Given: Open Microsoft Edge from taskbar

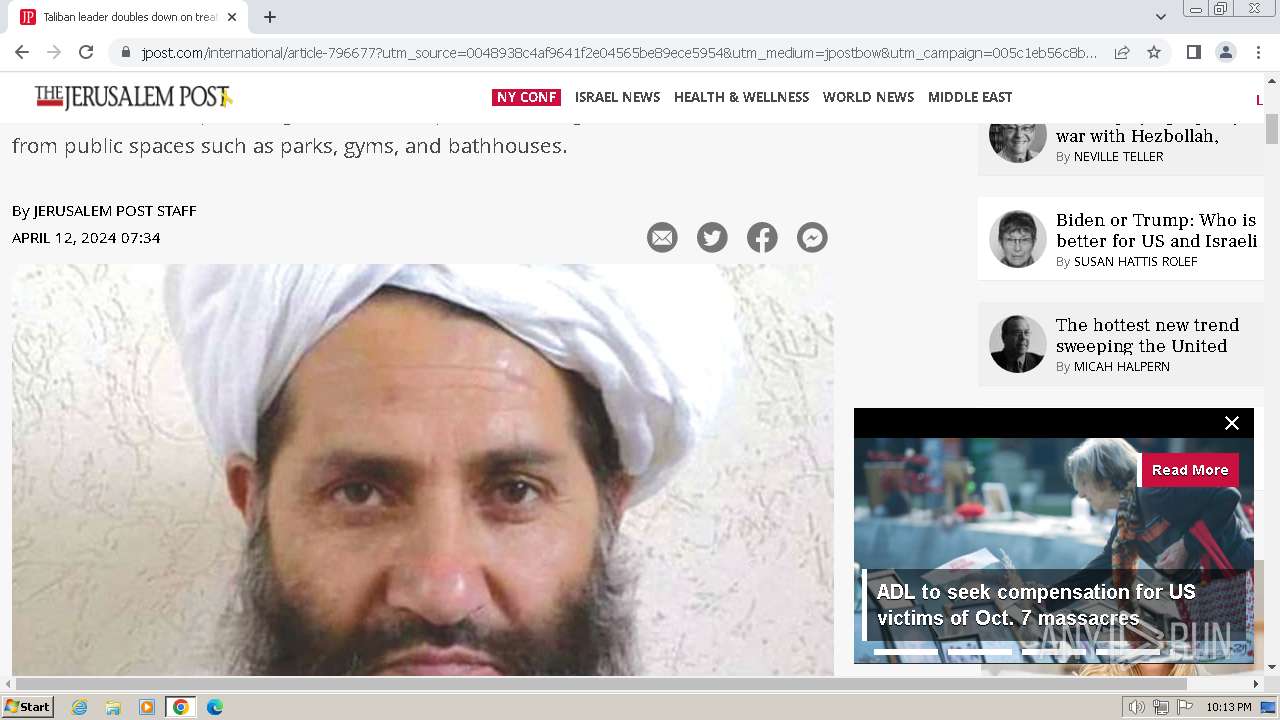Looking at the screenshot, I should 215,707.
